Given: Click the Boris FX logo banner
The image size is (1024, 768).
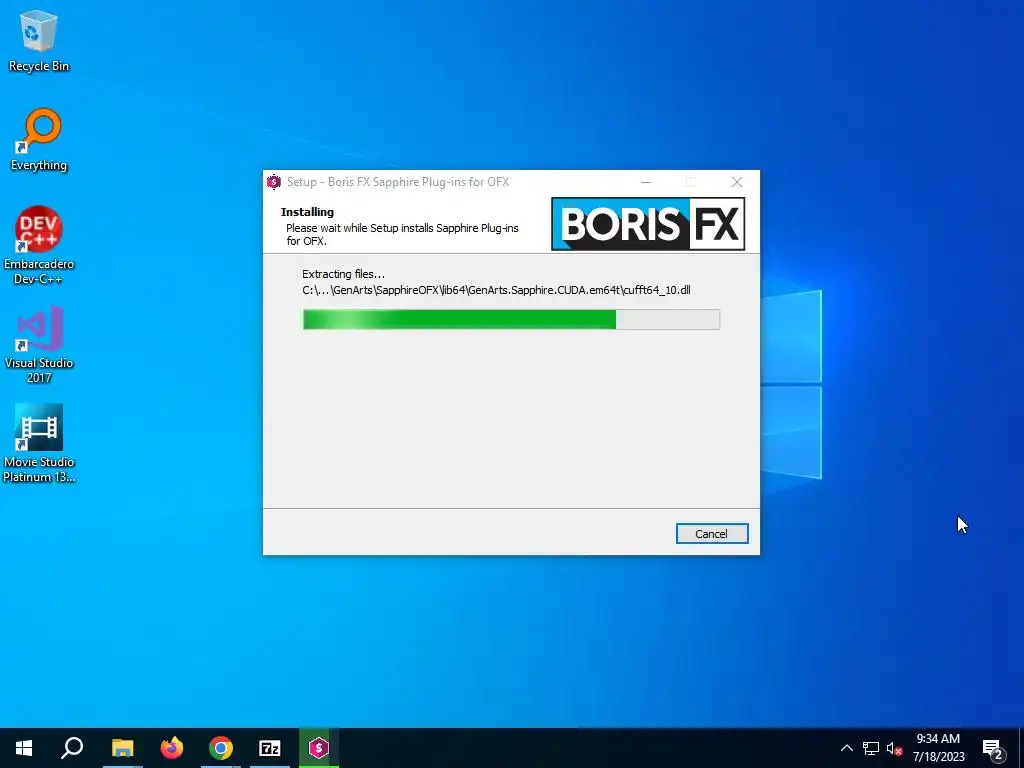Looking at the screenshot, I should (x=648, y=224).
